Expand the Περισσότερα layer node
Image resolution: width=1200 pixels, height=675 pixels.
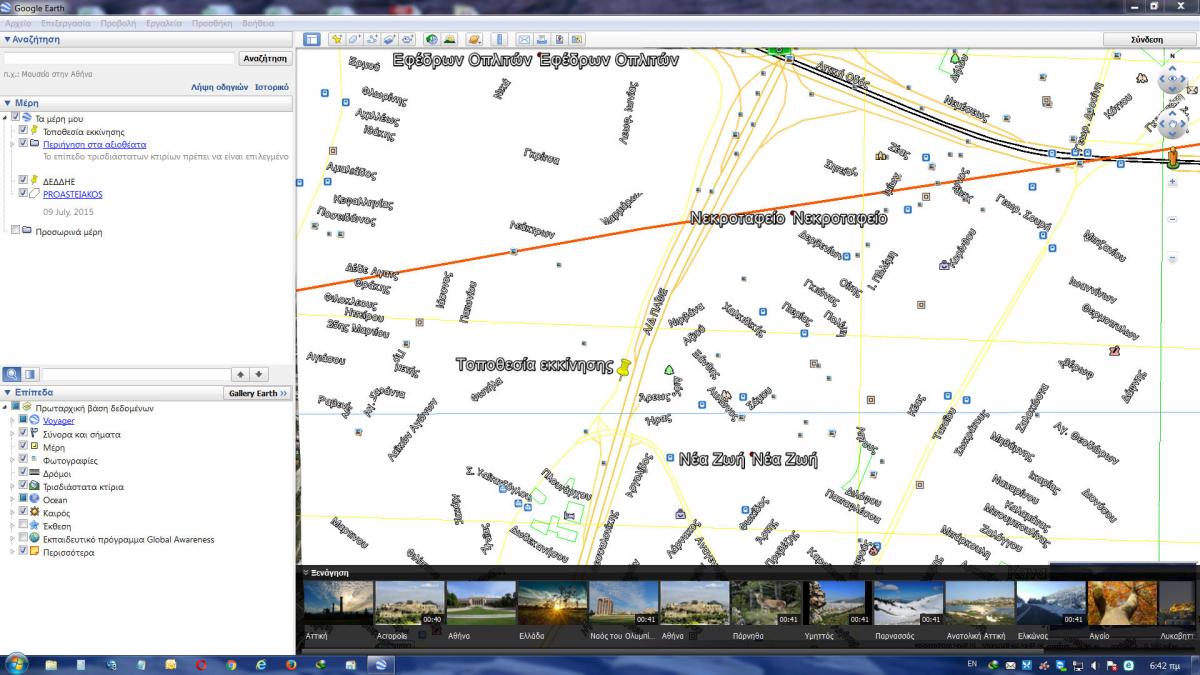[13, 551]
